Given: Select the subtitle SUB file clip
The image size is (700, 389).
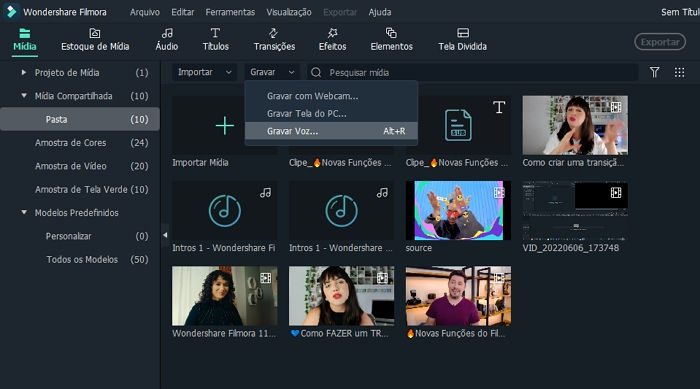Looking at the screenshot, I should click(x=458, y=125).
